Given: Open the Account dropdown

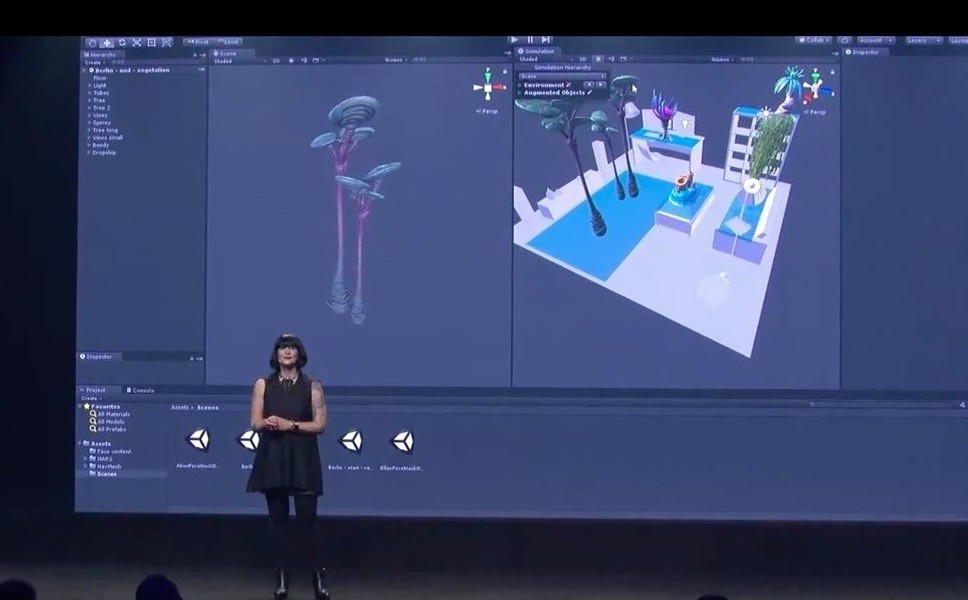Looking at the screenshot, I should coord(875,41).
